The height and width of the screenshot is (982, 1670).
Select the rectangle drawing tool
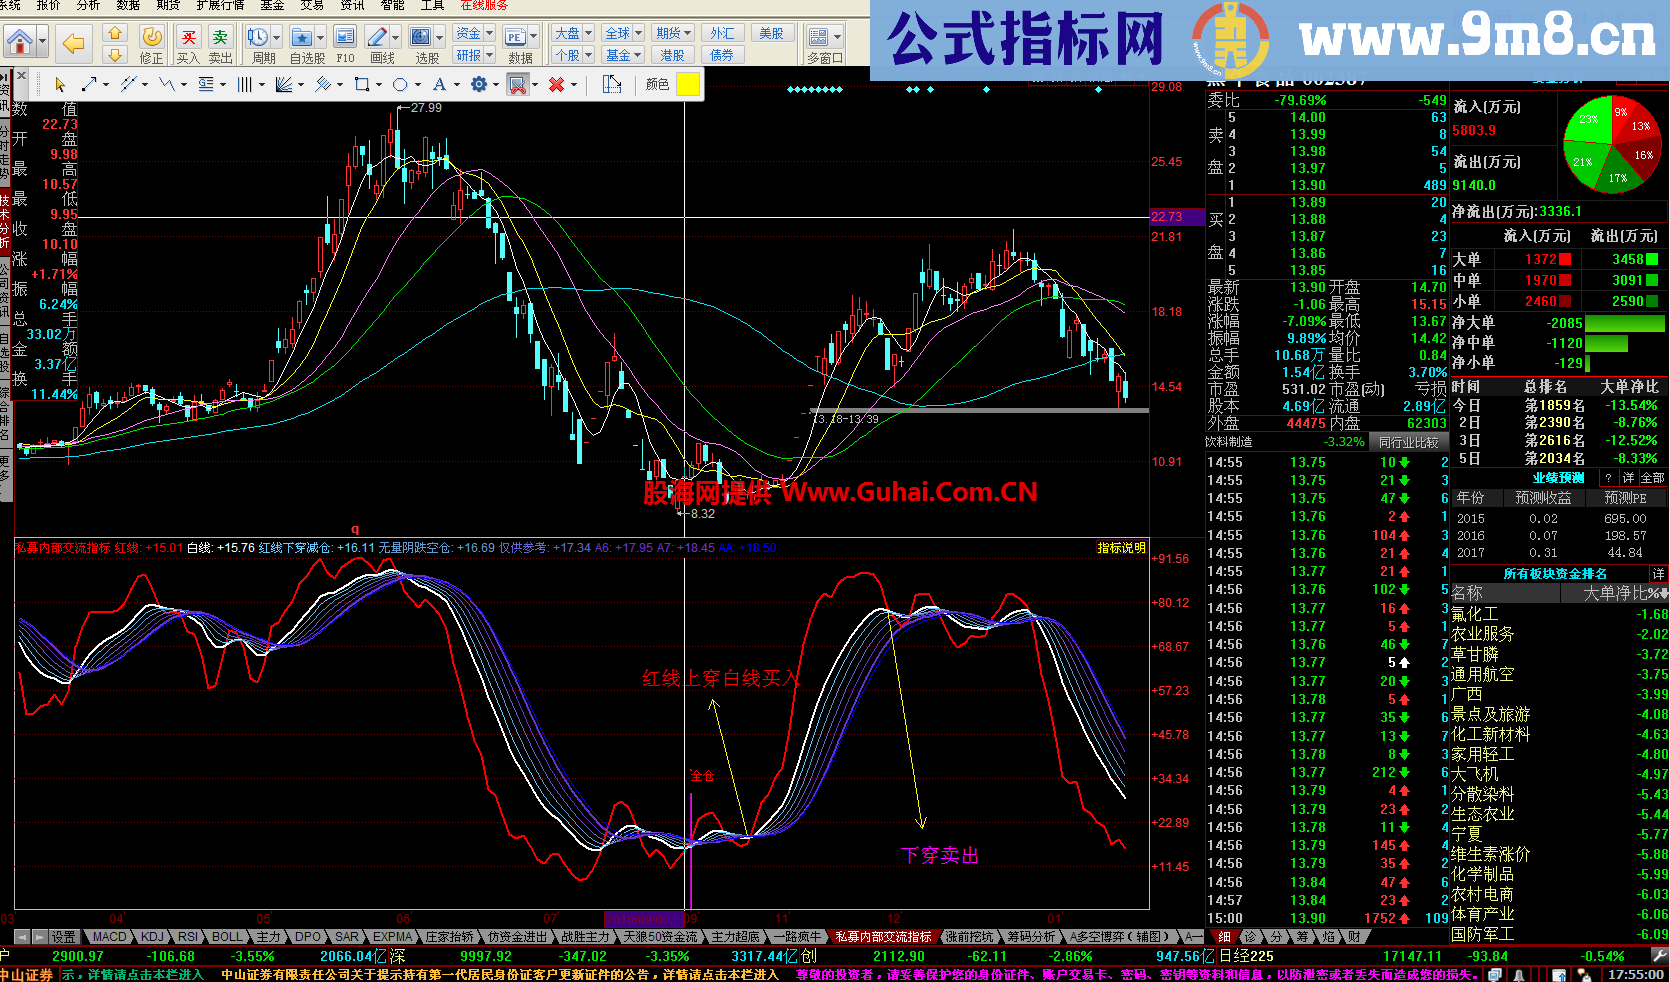click(362, 85)
